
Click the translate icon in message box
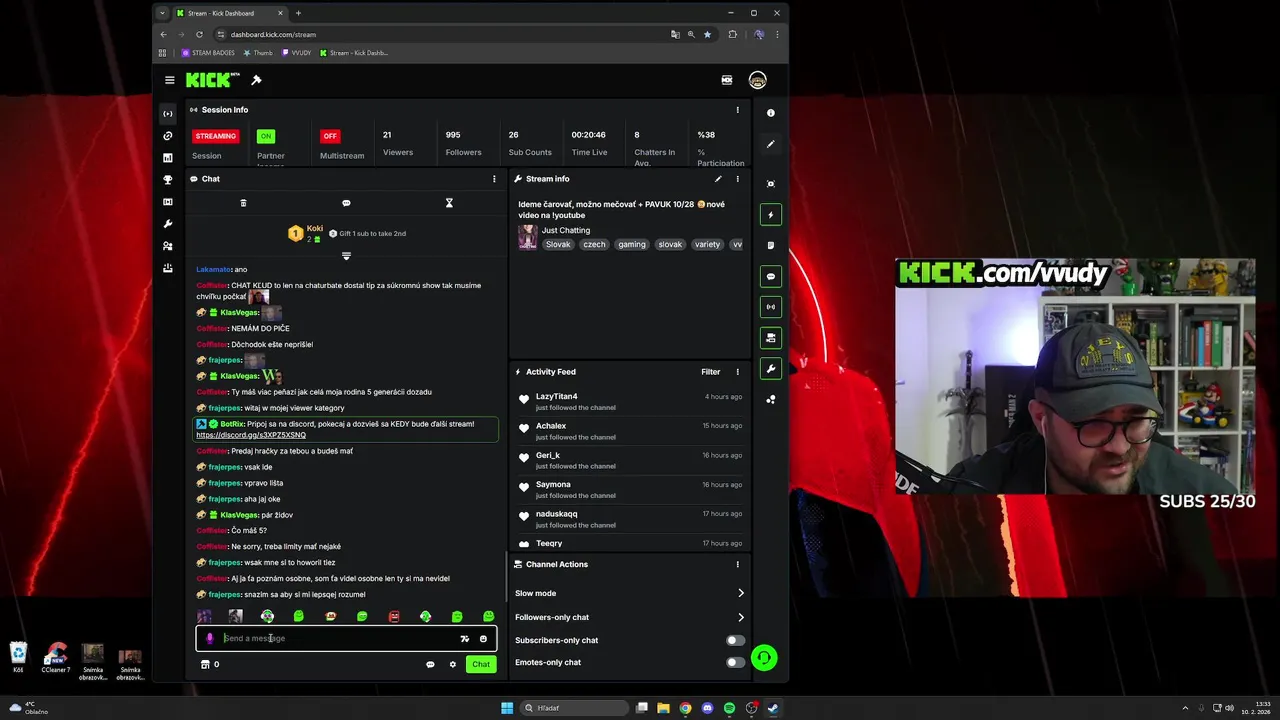click(464, 639)
